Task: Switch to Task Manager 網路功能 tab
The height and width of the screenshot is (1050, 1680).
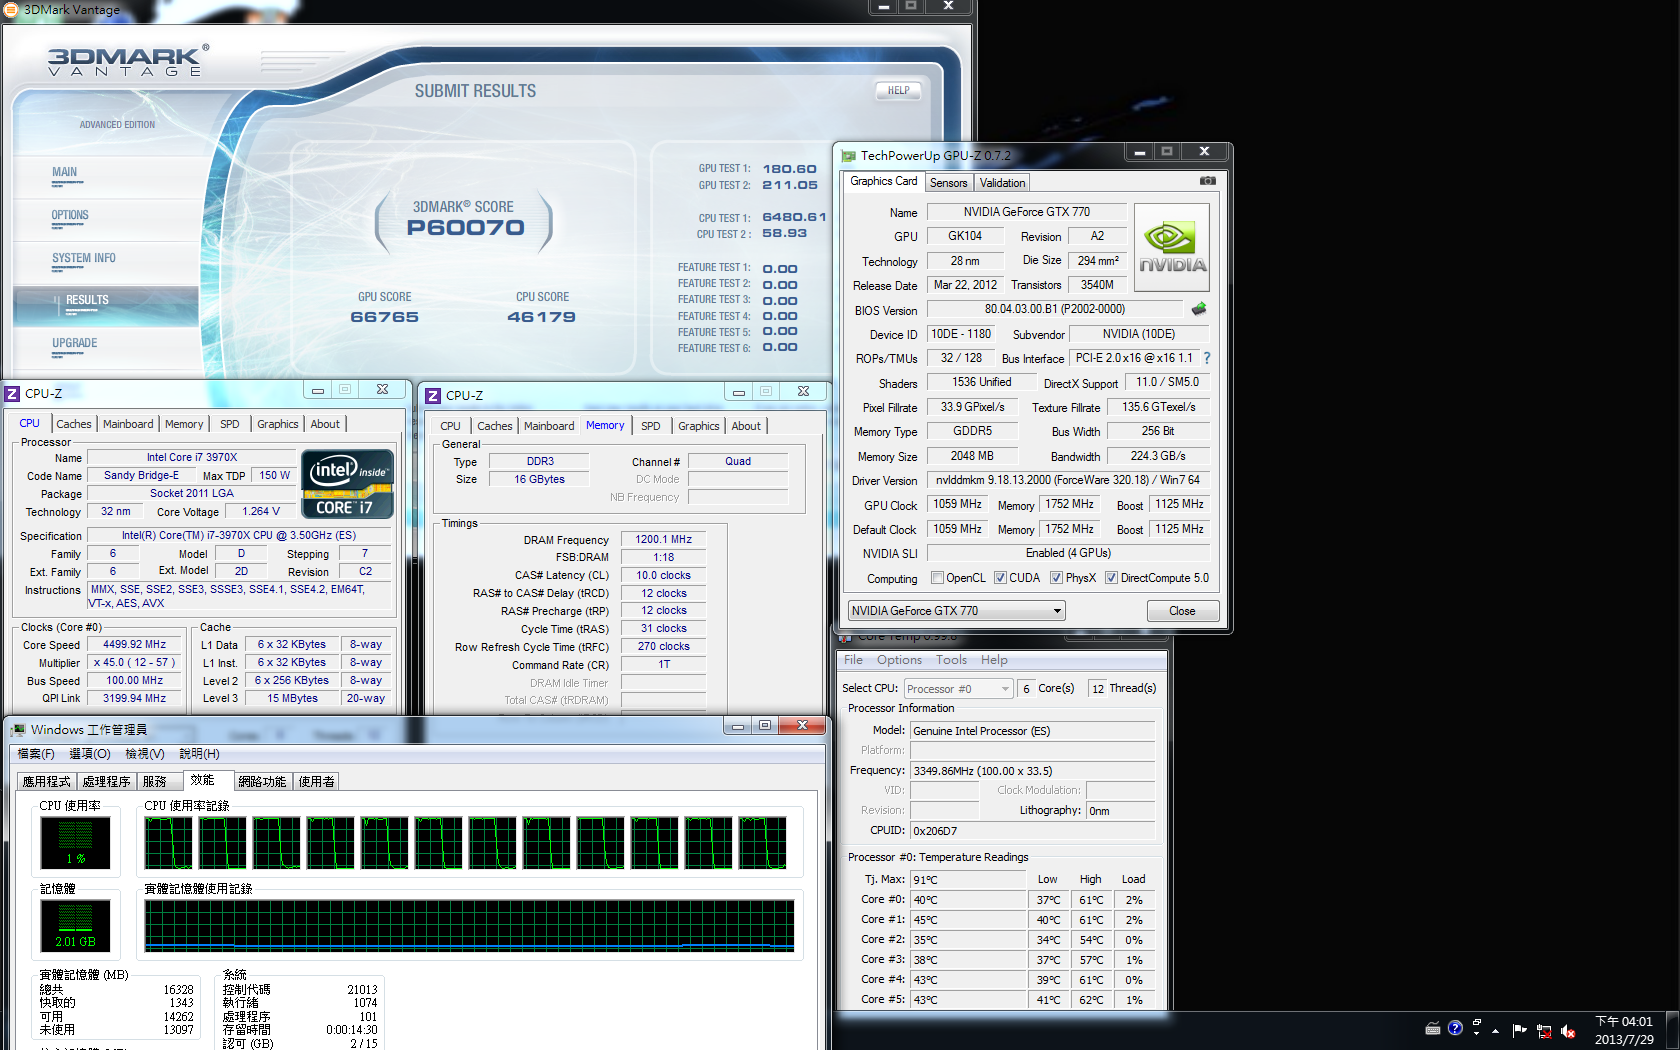Action: 262,782
